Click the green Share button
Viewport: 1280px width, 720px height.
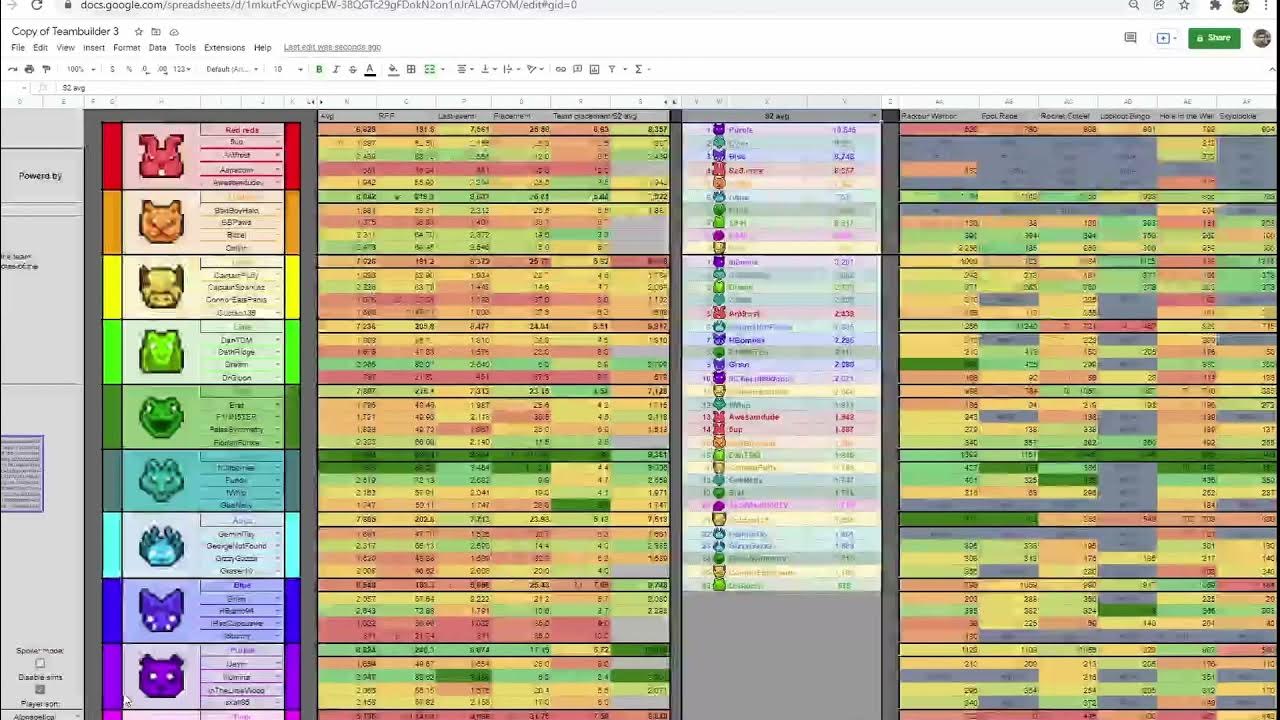(x=1214, y=38)
